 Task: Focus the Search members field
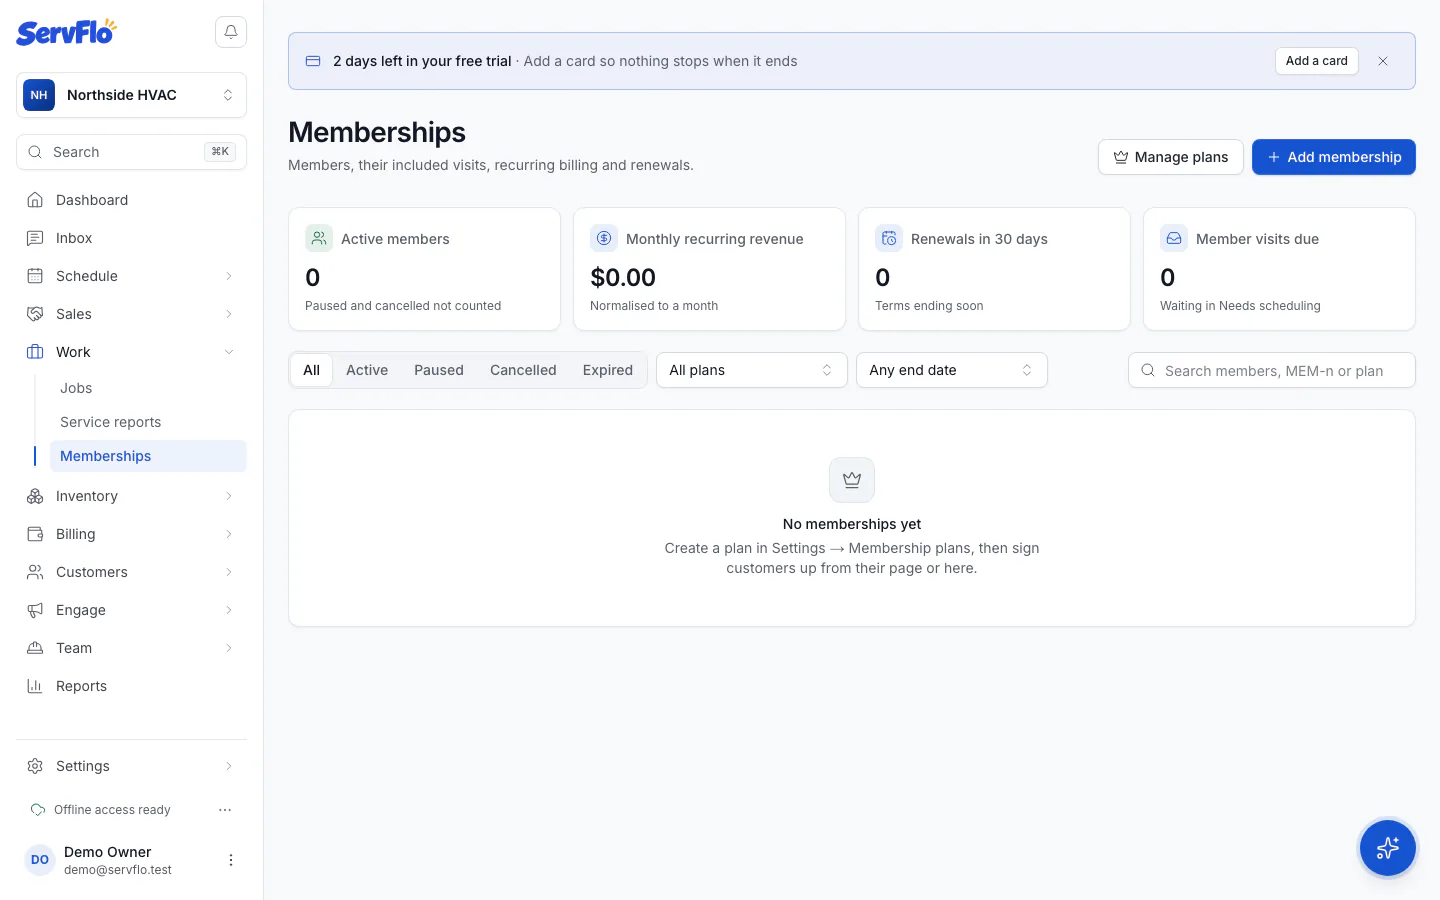tap(1272, 370)
